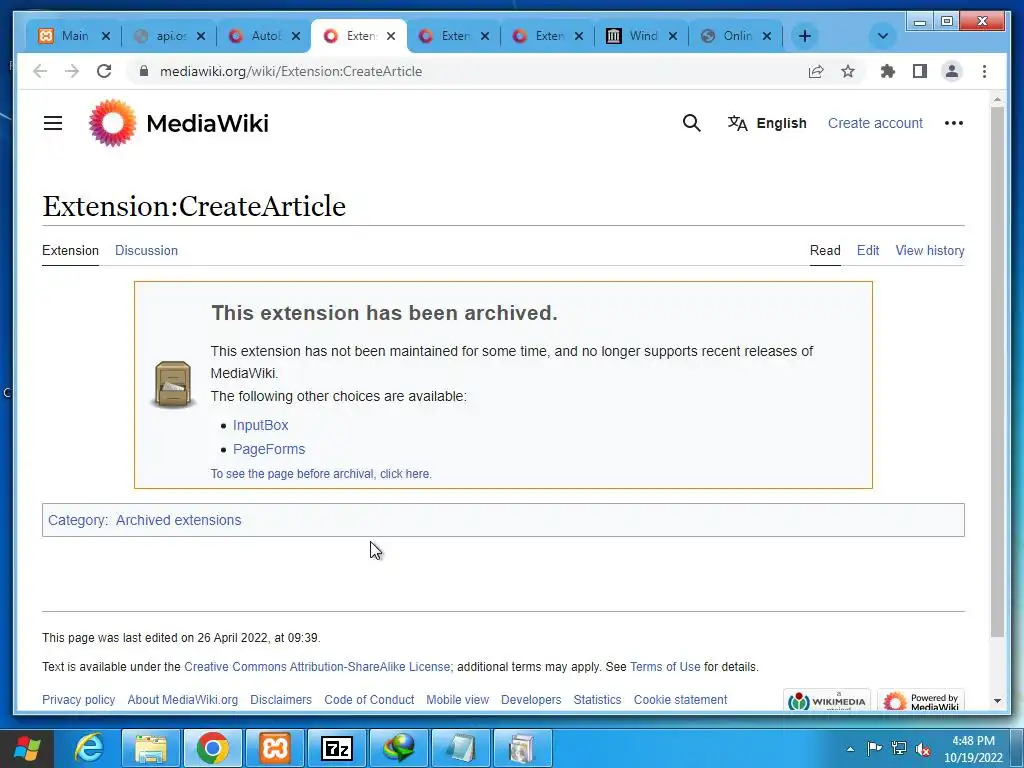Screen dimensions: 1024x768
Task: Click the Wikimedia project badge
Action: pos(827,699)
